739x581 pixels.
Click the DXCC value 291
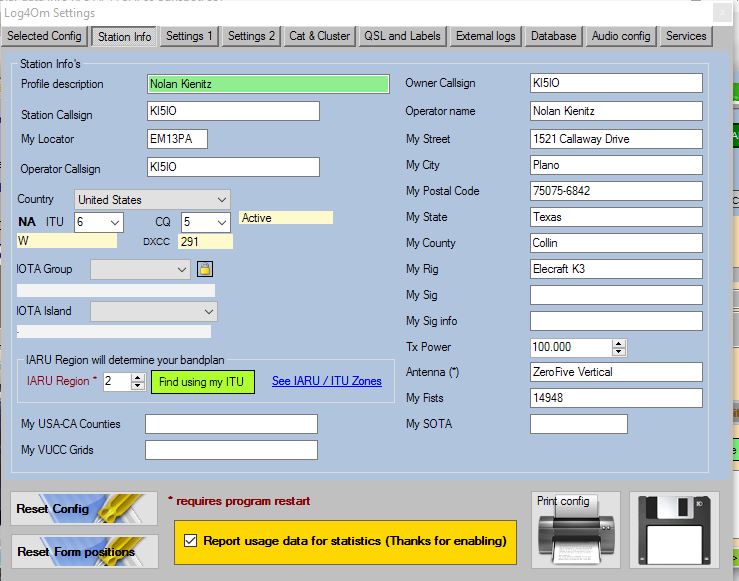pyautogui.click(x=205, y=242)
